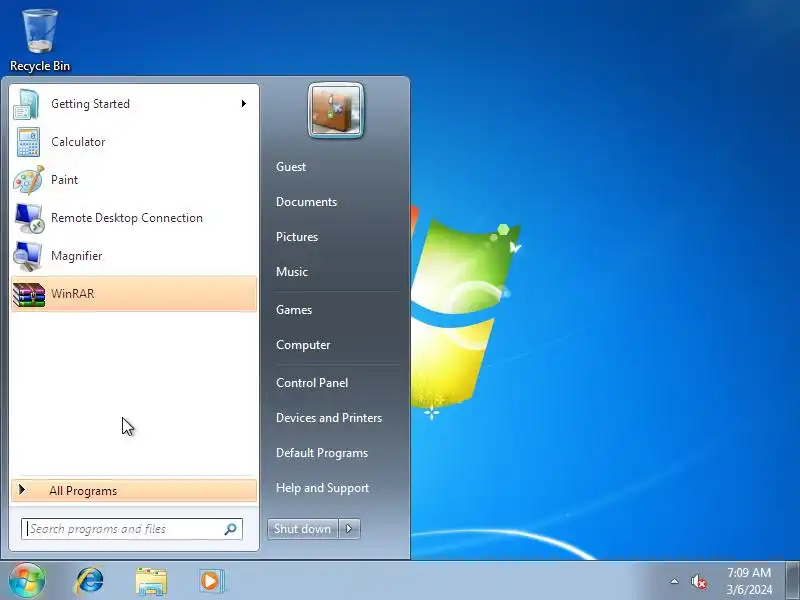This screenshot has height=600, width=800.
Task: Click the Guest user account picture
Action: pos(336,110)
